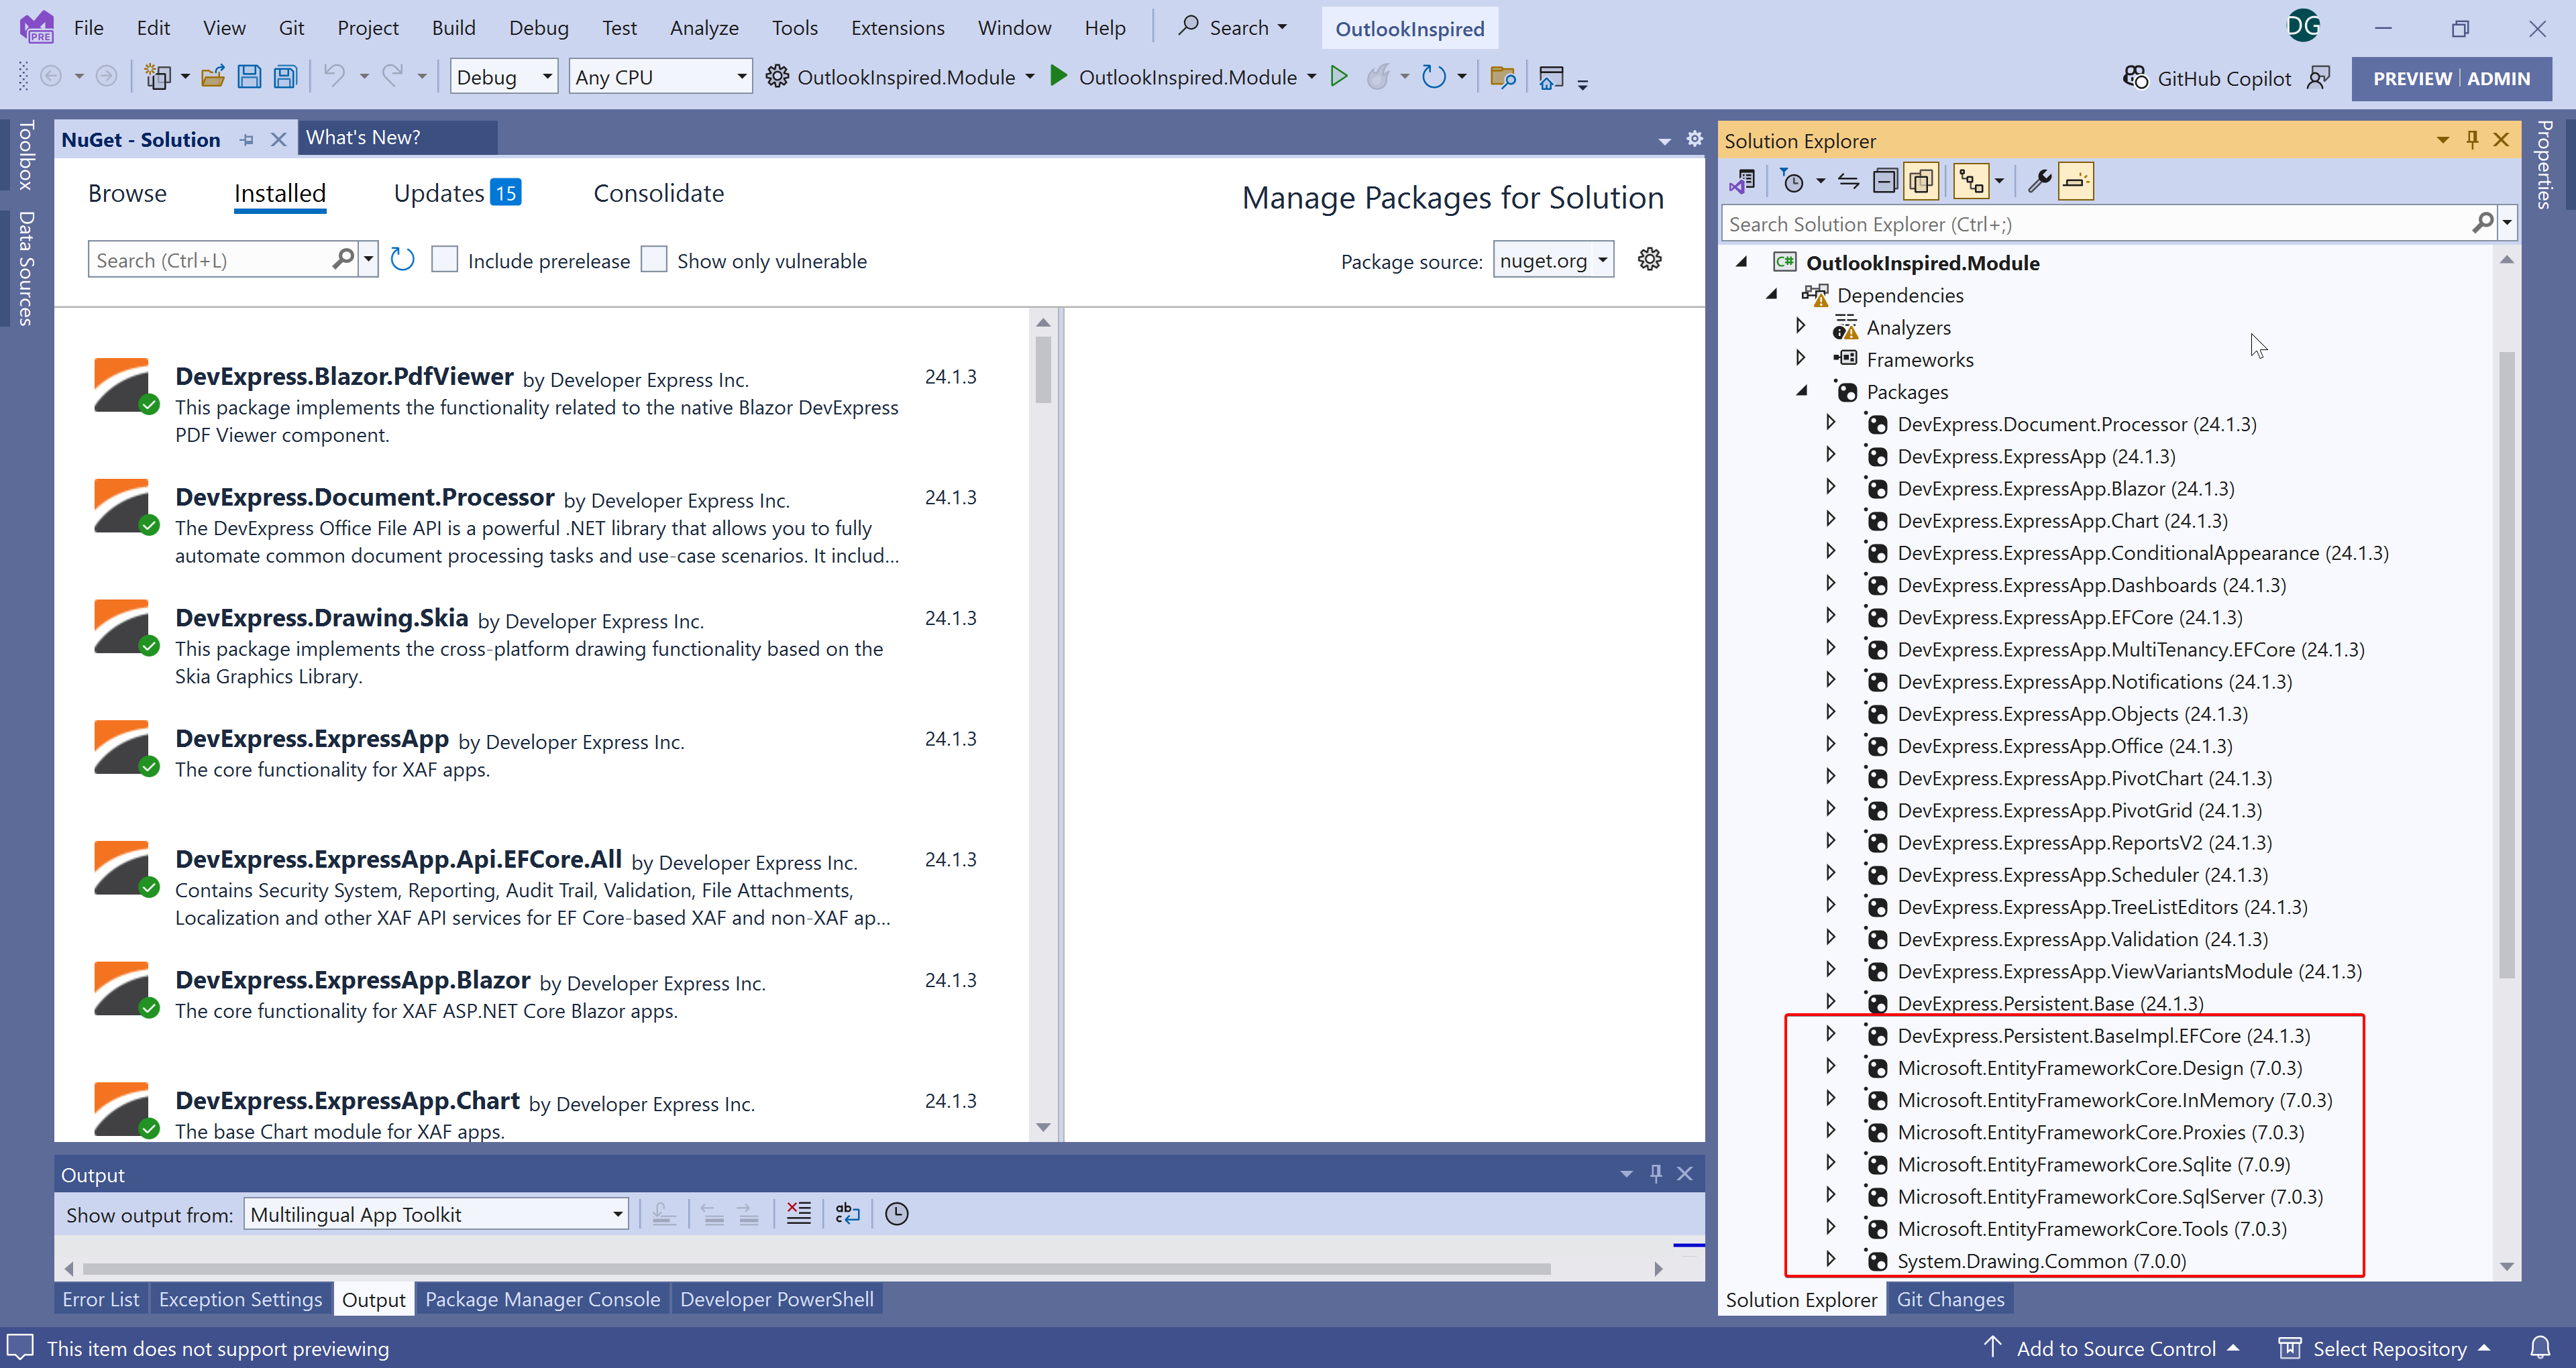Screen dimensions: 2576x1368
Task: Open NuGet package source settings gear
Action: (1650, 260)
